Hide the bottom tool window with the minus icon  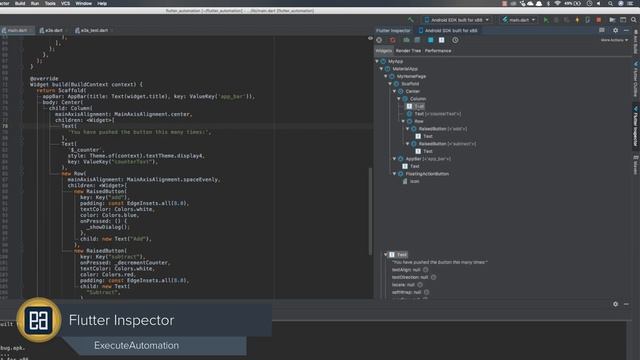click(x=627, y=304)
